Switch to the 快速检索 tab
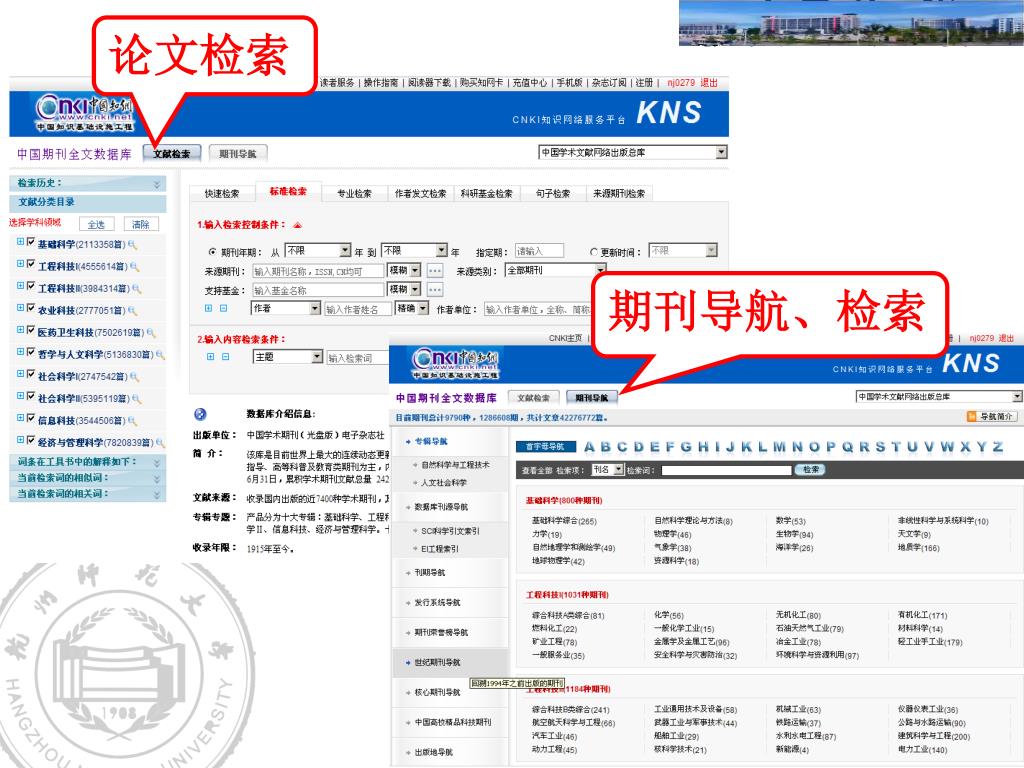Image resolution: width=1024 pixels, height=768 pixels. (221, 194)
